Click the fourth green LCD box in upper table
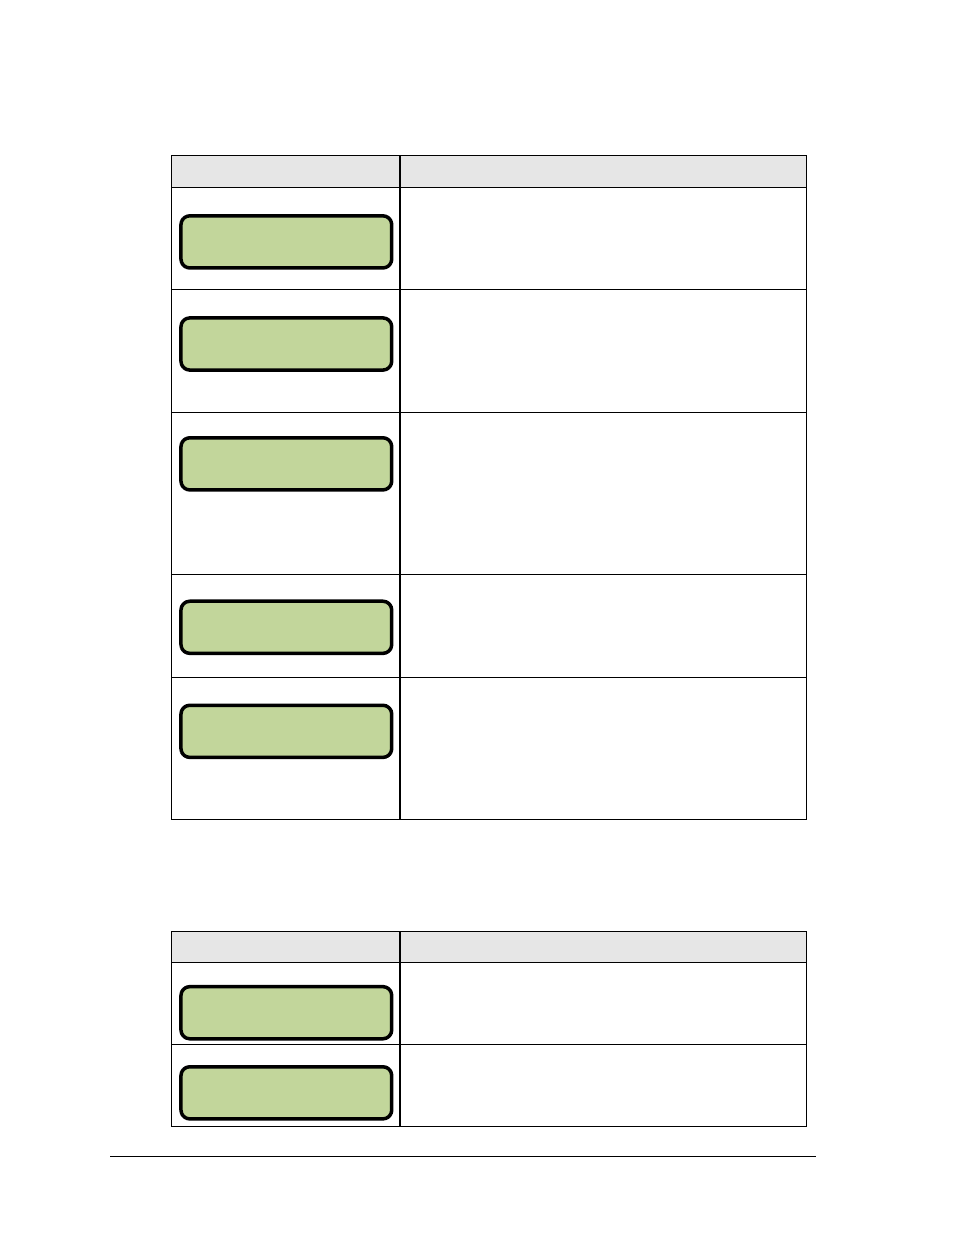Screen dimensions: 954x1235 [286, 627]
